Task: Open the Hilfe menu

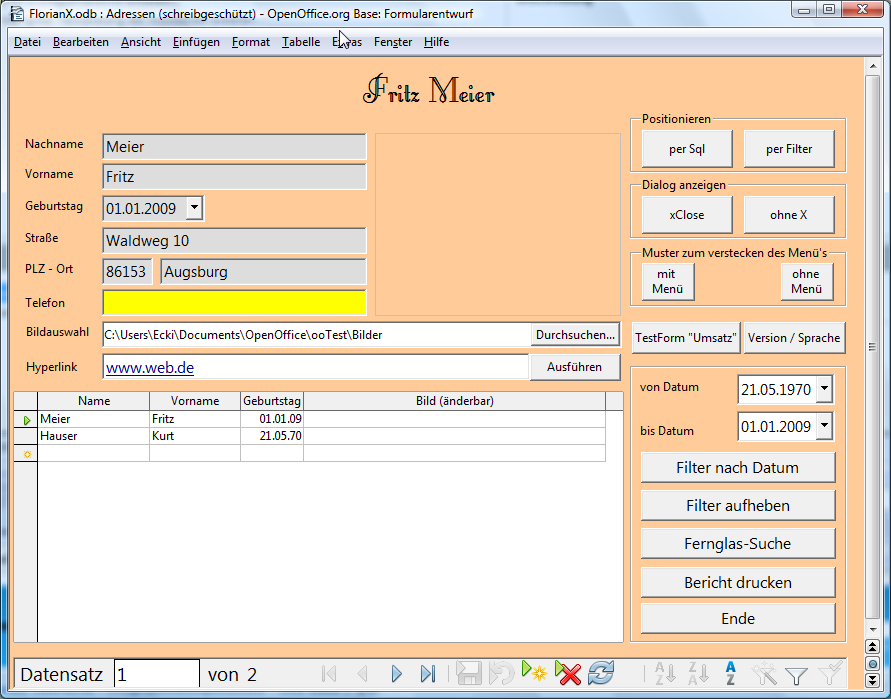Action: point(436,42)
